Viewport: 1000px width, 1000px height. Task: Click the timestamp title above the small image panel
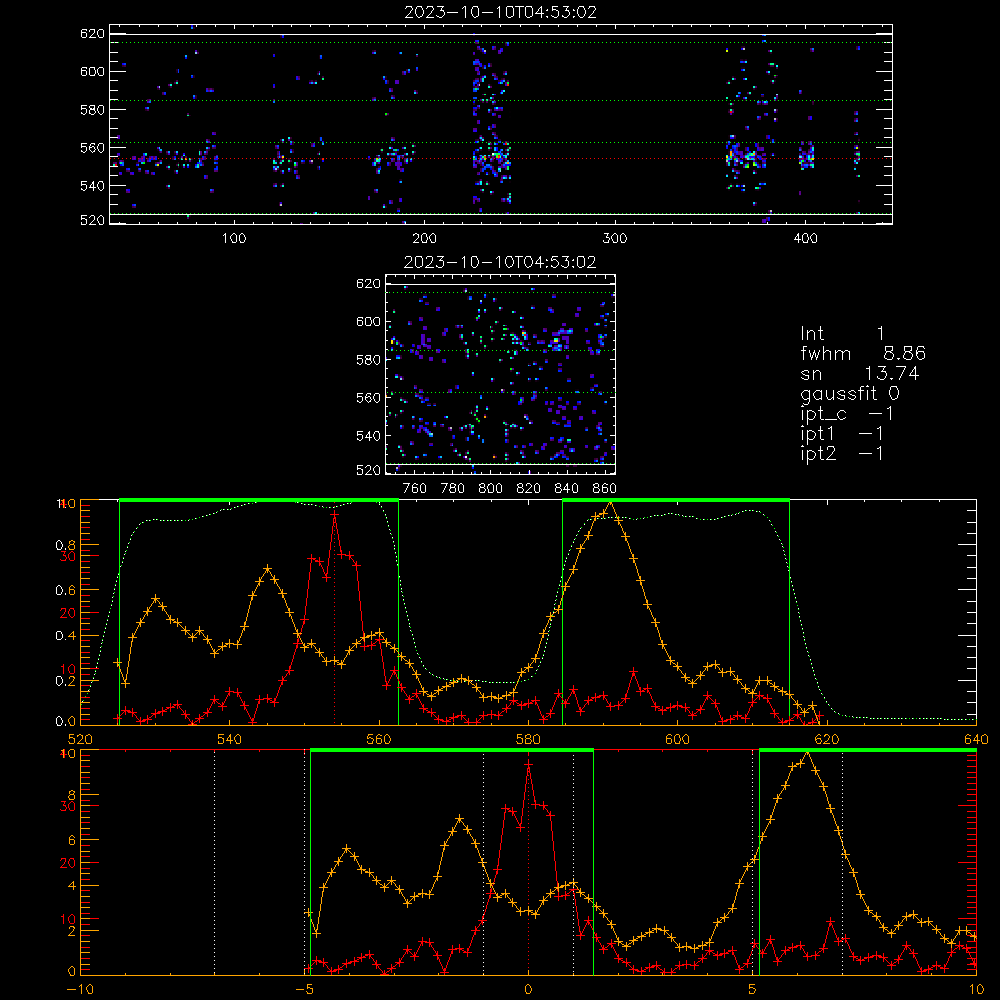pos(500,262)
